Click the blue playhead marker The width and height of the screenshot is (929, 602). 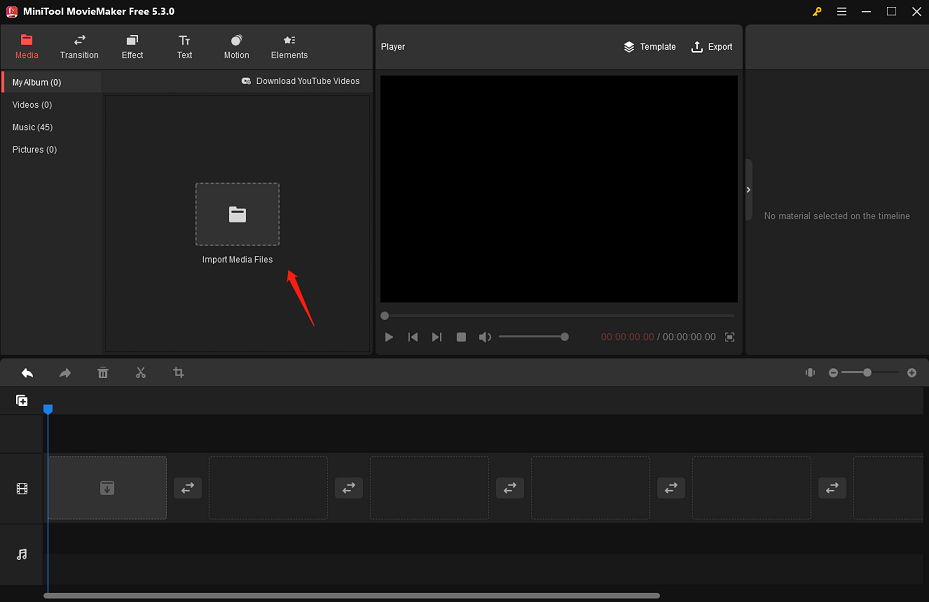click(48, 409)
